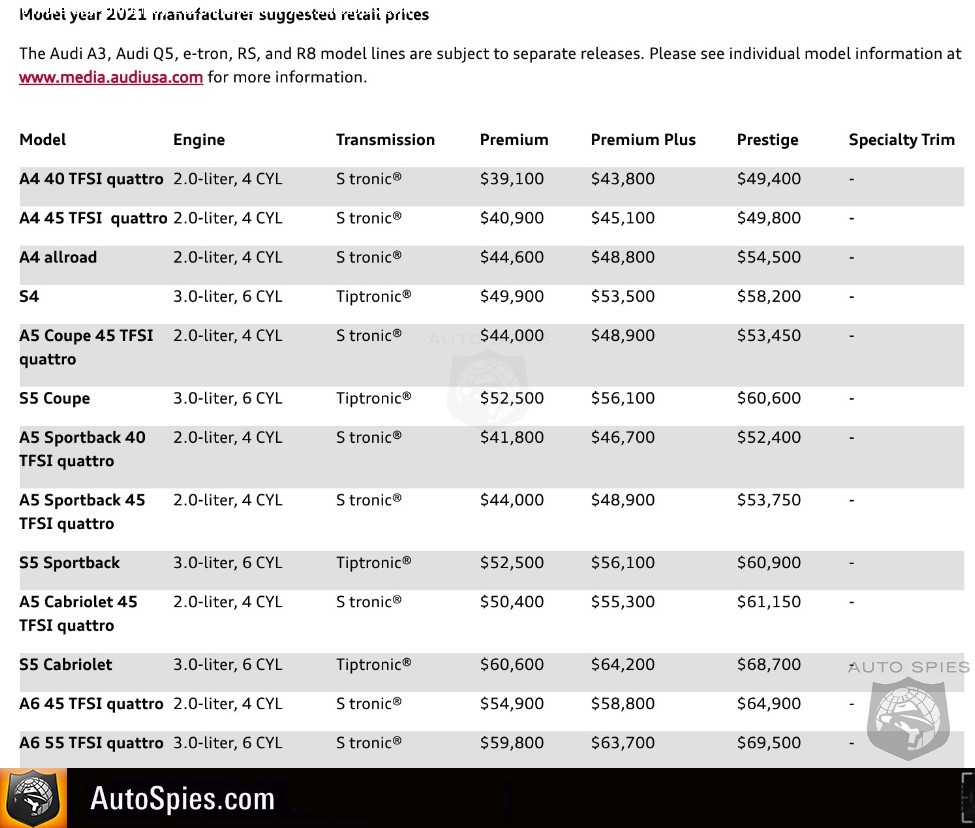Screen dimensions: 975x828
Task: Click the A5 Cabriolet 45 Prestige price $61,150
Action: [769, 602]
